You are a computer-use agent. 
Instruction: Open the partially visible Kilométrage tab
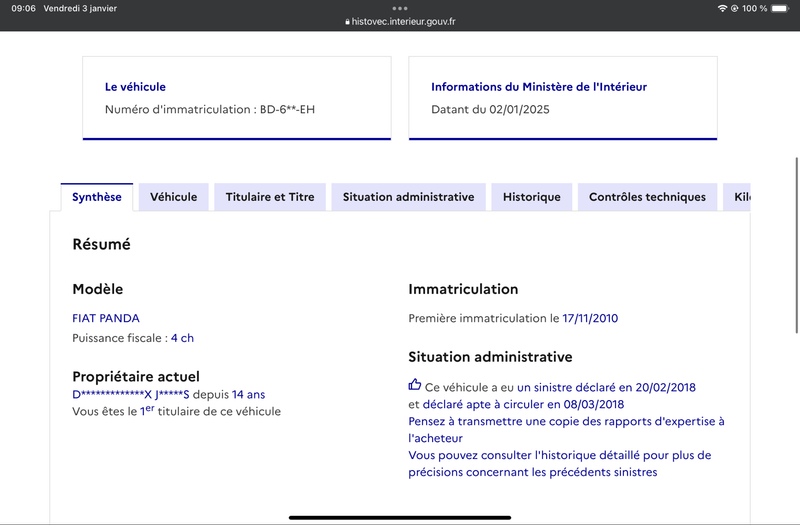[x=736, y=197]
